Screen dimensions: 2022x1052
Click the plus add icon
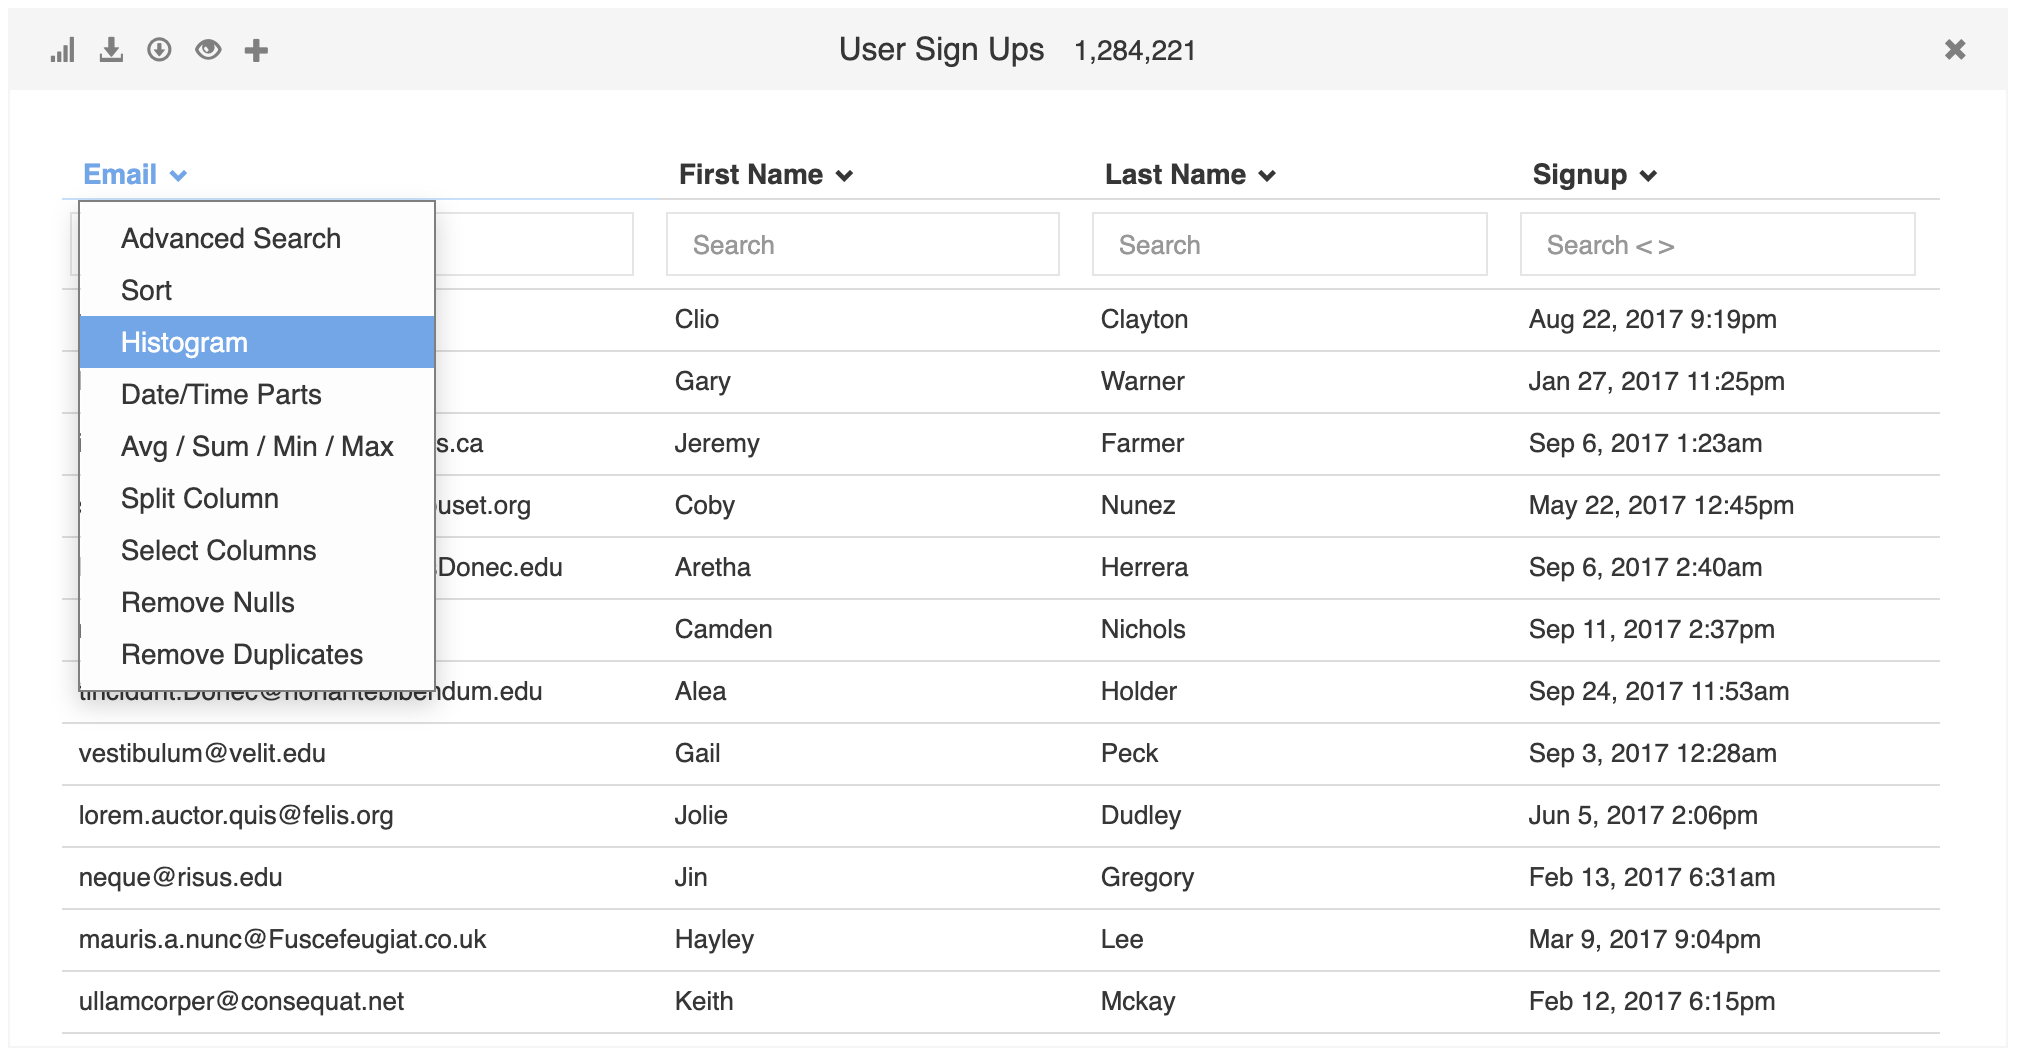pyautogui.click(x=256, y=50)
